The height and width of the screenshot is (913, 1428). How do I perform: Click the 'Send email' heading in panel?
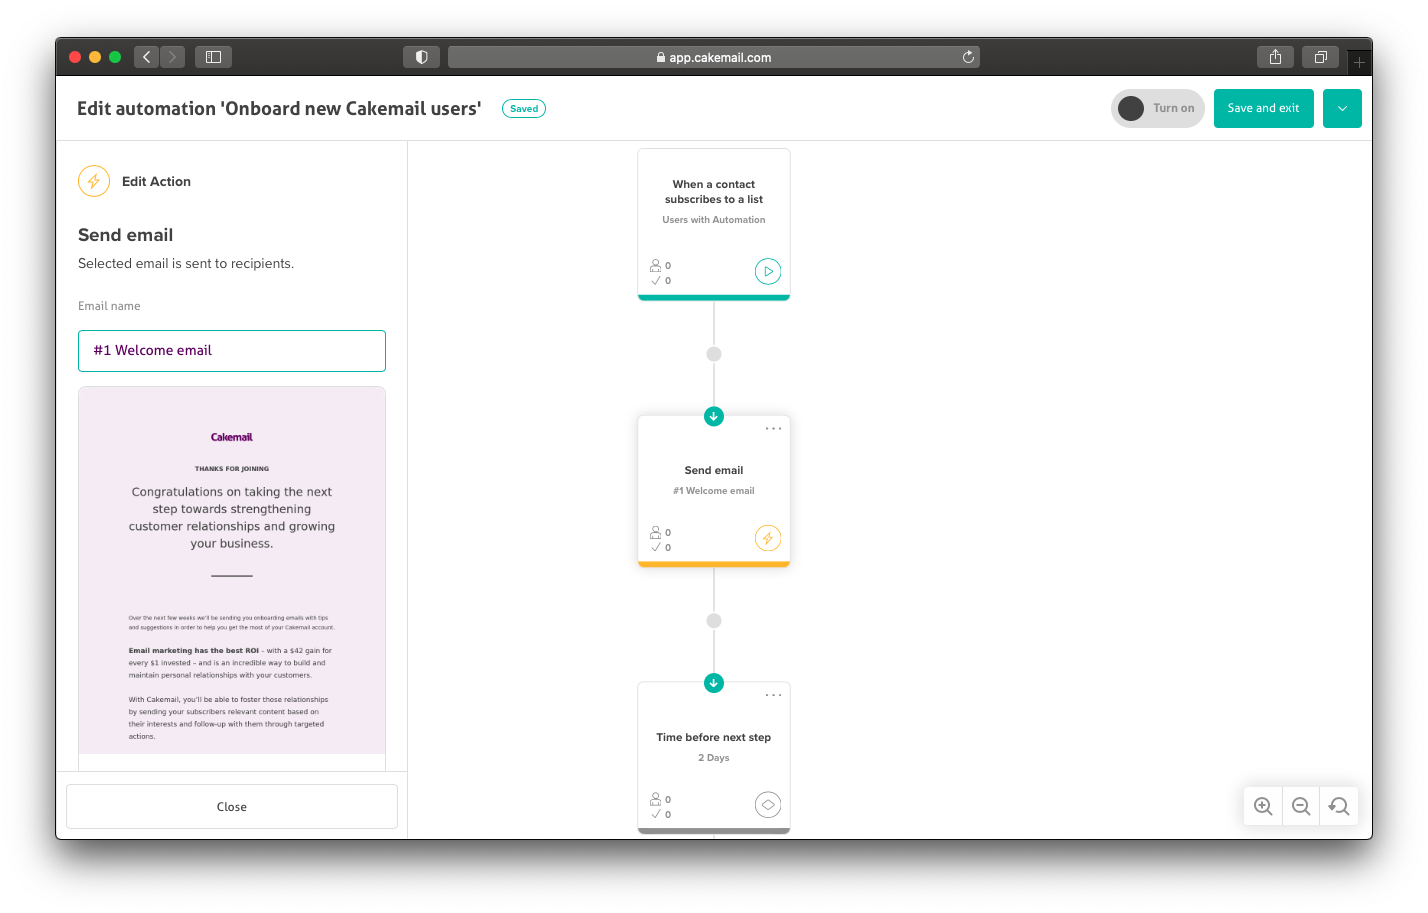click(x=126, y=235)
